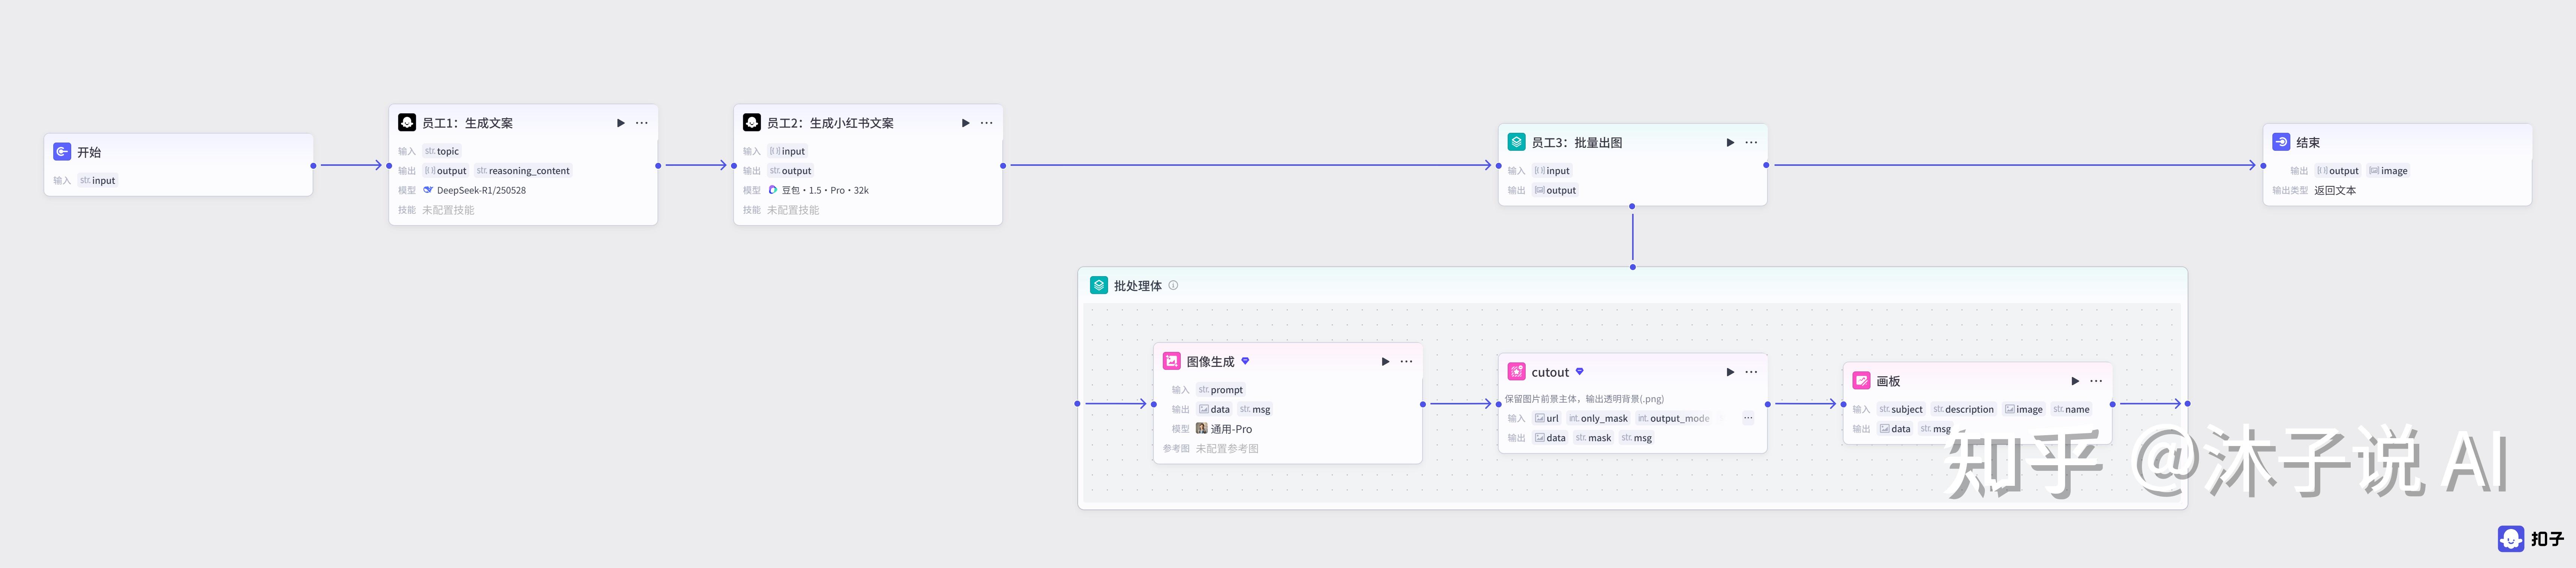Open more options for 画板
This screenshot has width=2576, height=568.
pos(2097,381)
